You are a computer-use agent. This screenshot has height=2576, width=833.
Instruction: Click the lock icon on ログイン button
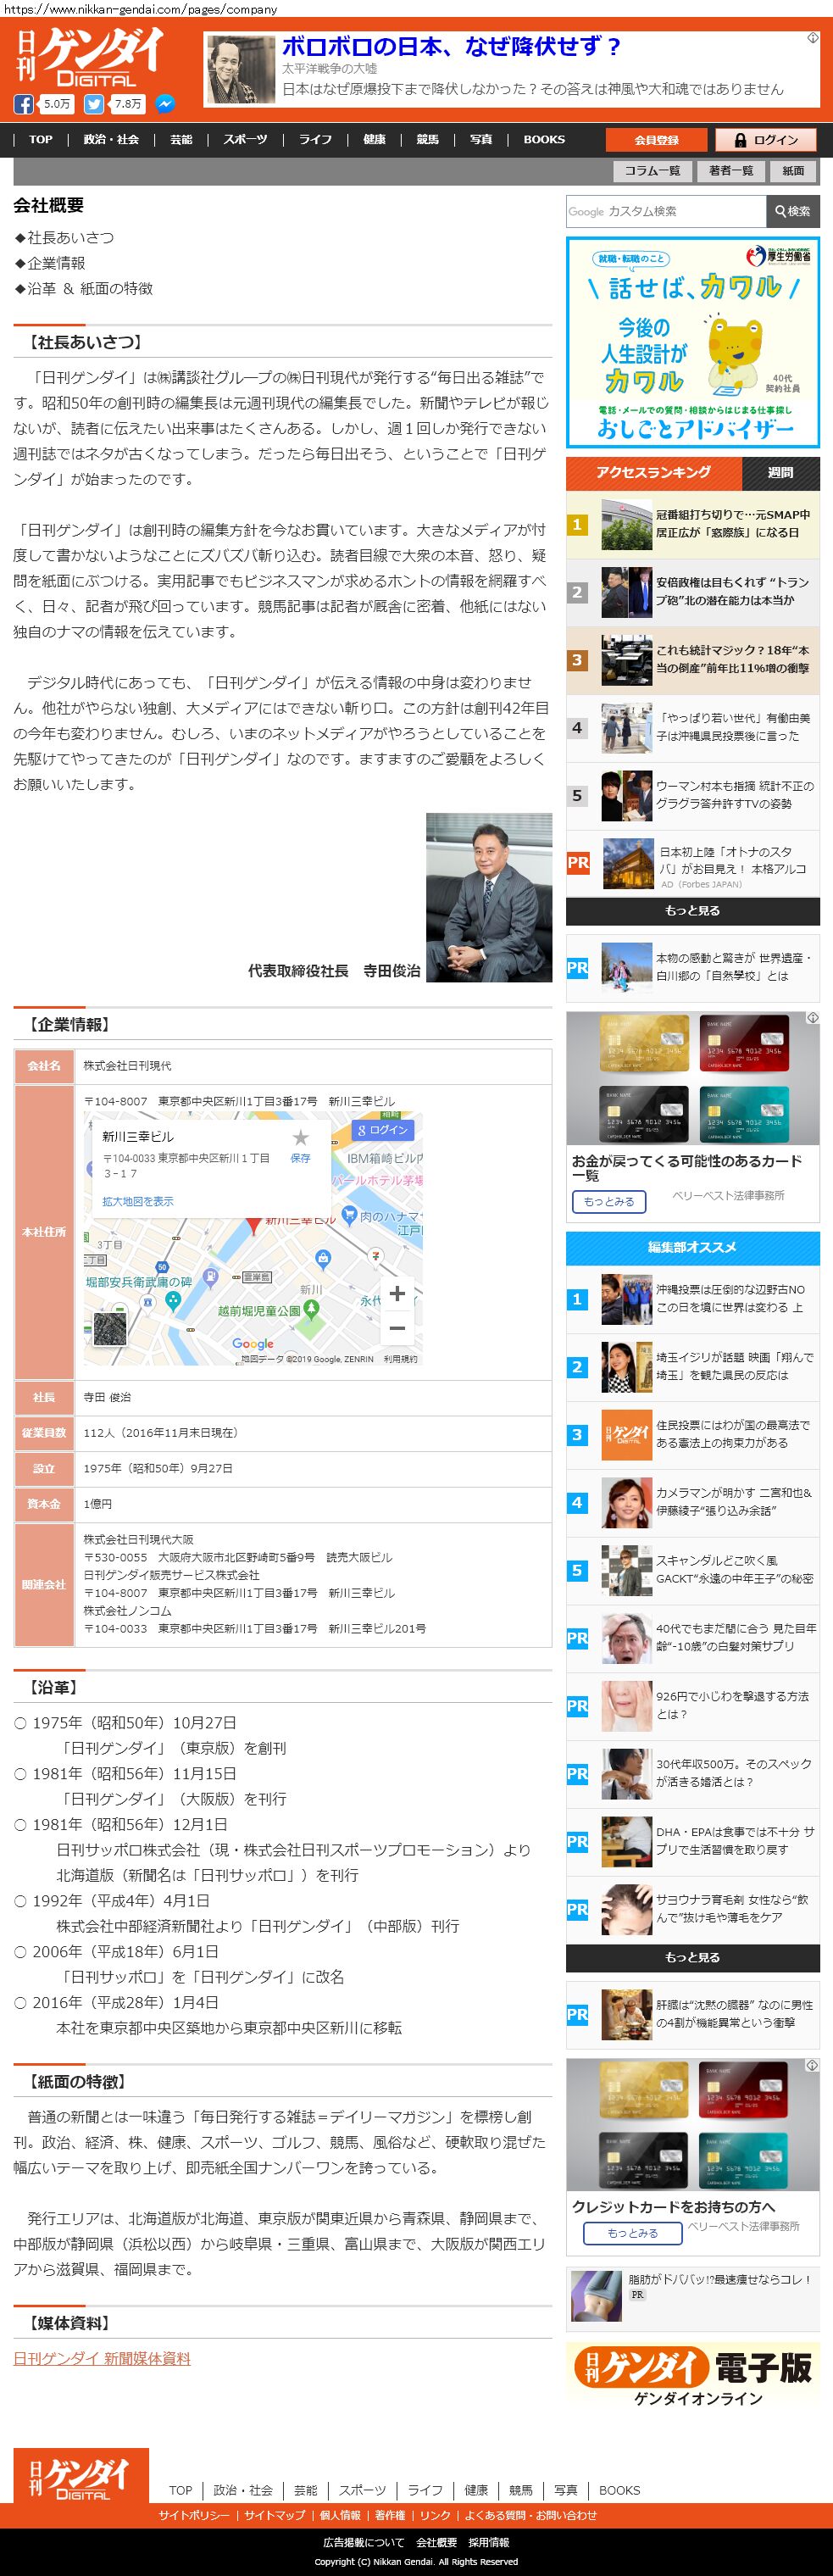coord(740,140)
